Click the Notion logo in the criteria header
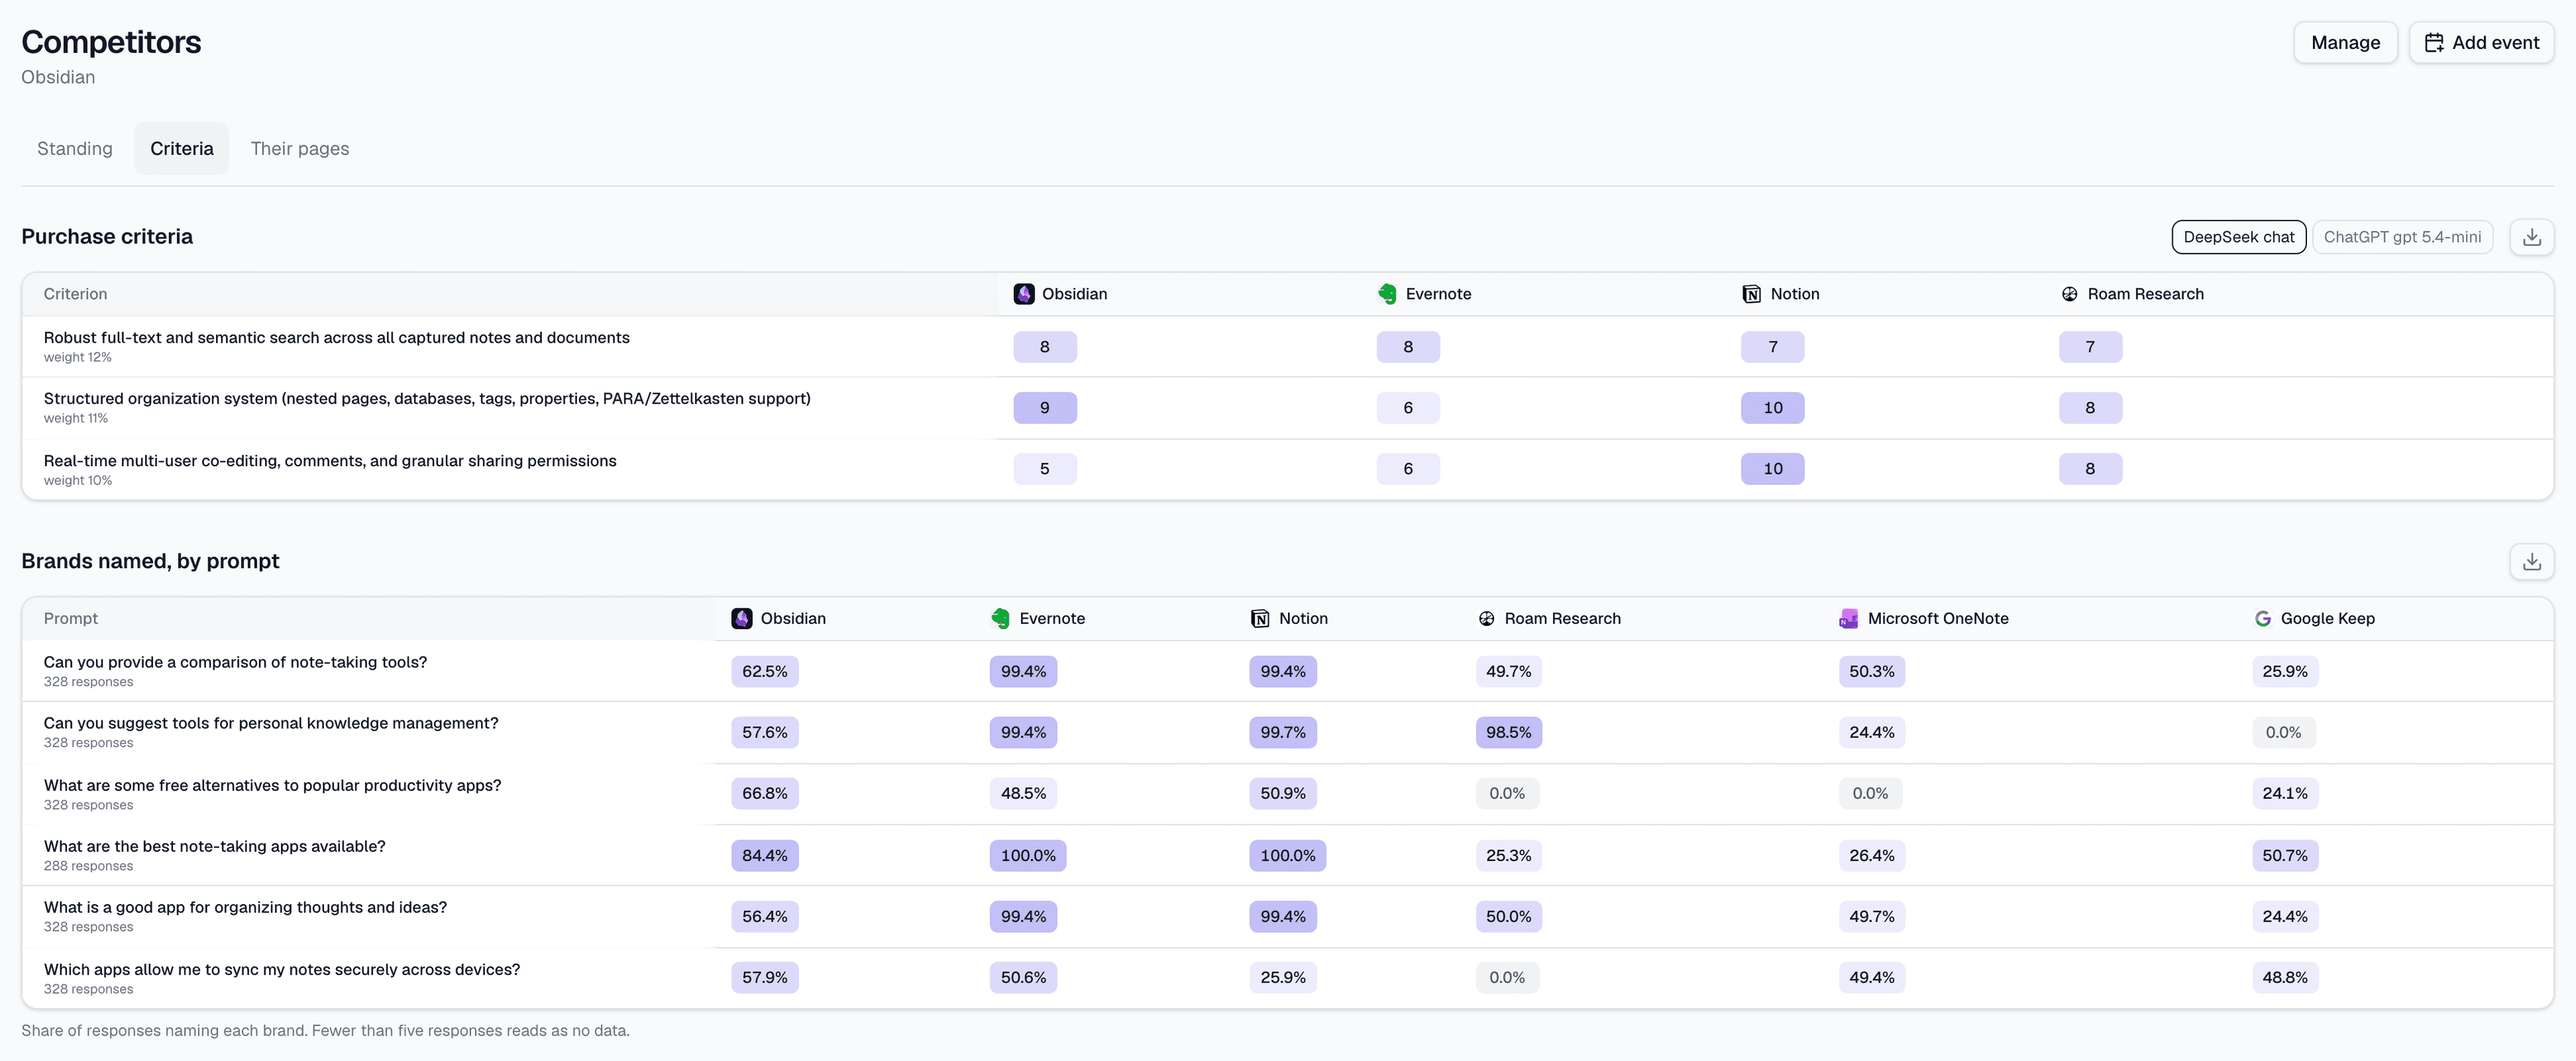Image resolution: width=2576 pixels, height=1061 pixels. coord(1751,294)
